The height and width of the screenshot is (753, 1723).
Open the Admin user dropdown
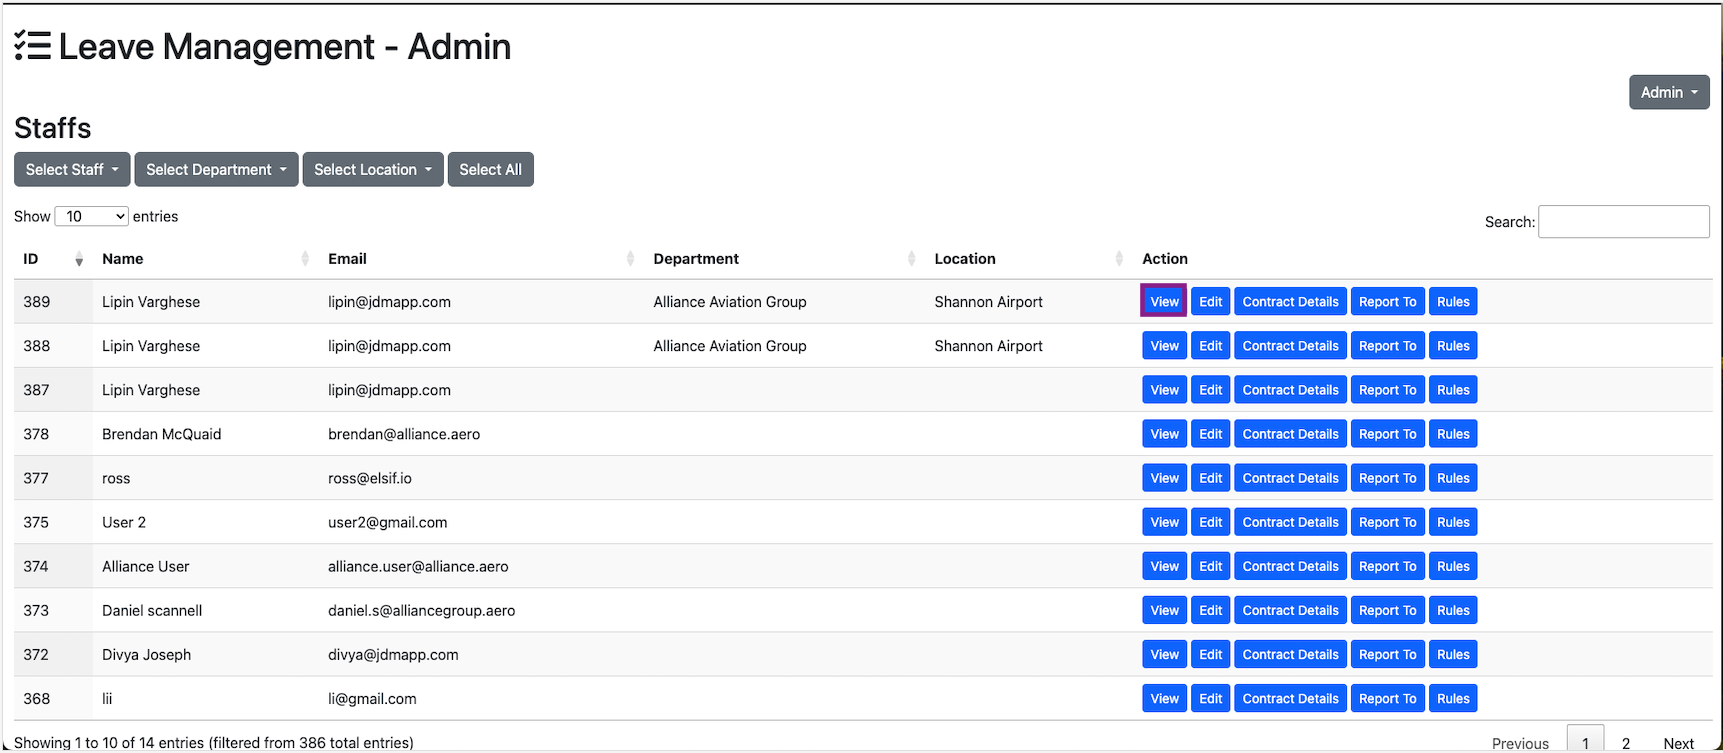pyautogui.click(x=1668, y=92)
